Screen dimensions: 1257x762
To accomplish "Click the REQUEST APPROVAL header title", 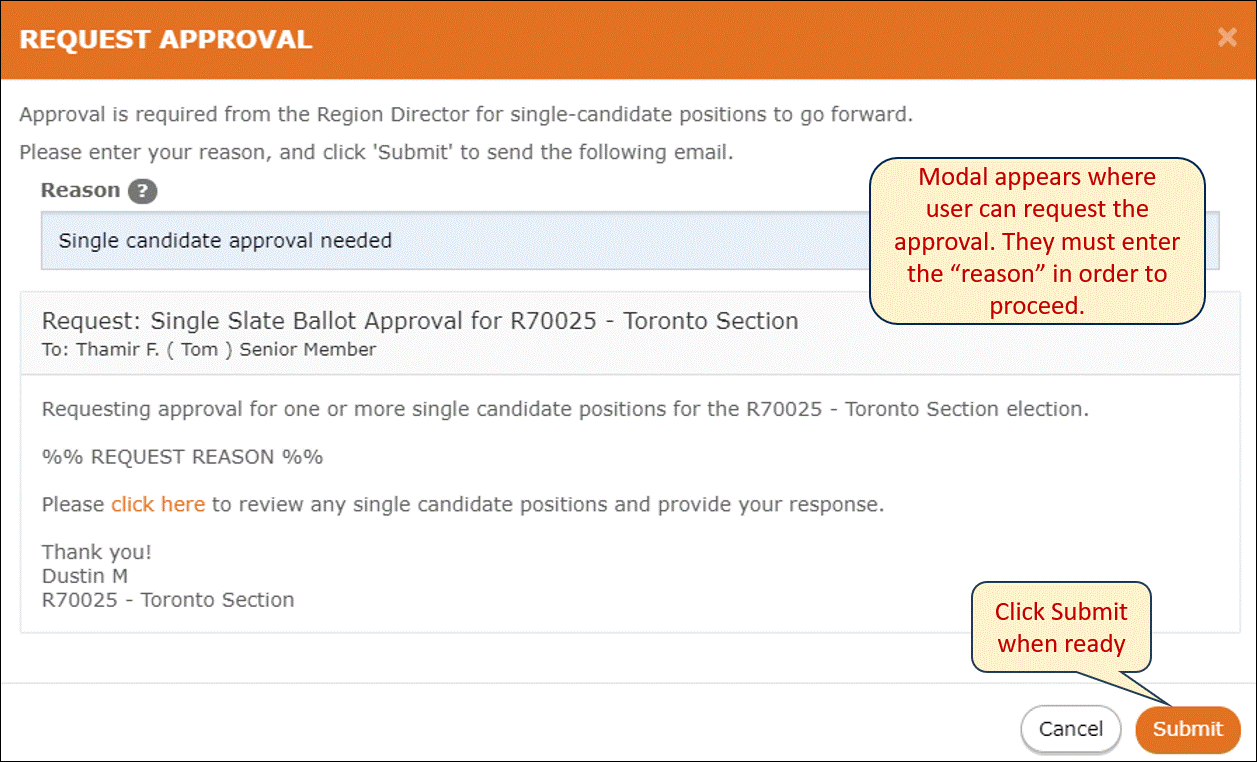I will click(166, 40).
